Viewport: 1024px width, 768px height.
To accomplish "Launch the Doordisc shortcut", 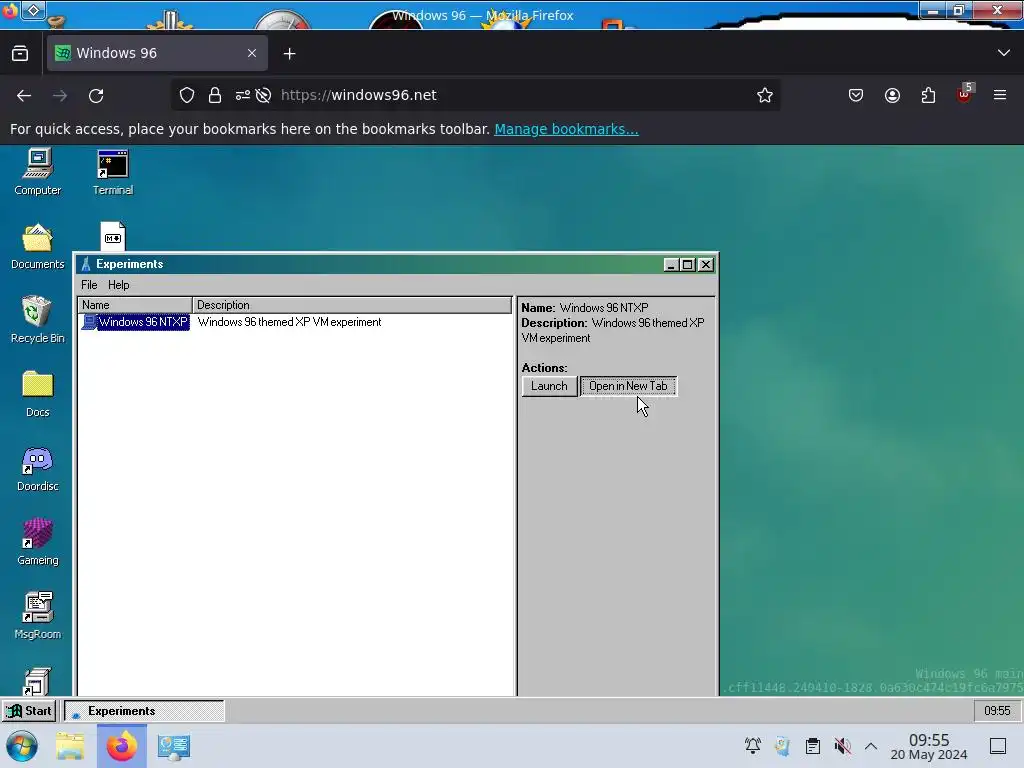I will [x=38, y=468].
